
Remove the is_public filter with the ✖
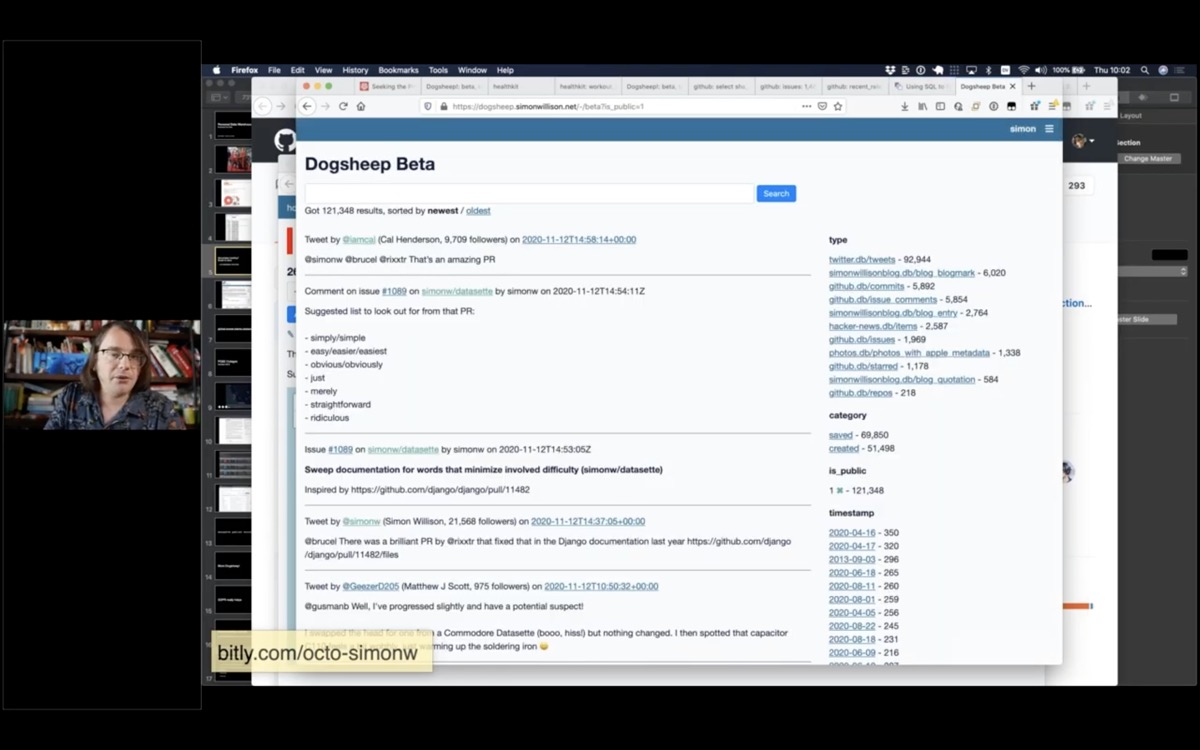click(840, 491)
